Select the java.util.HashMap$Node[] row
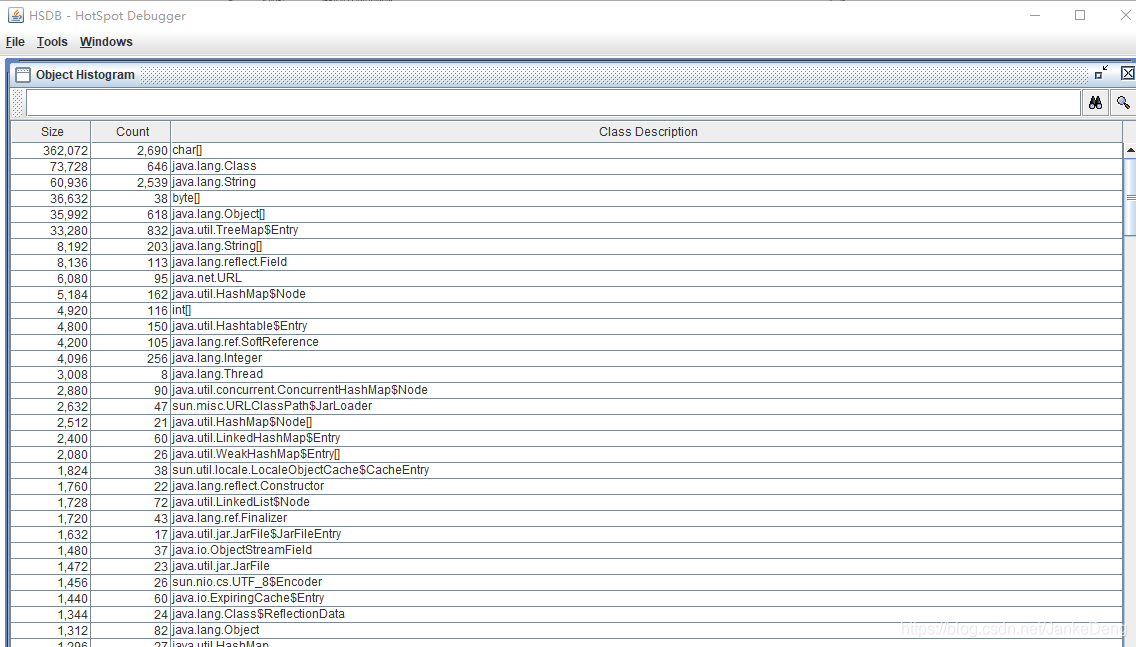Screen dimensions: 1136x647 pyautogui.click(x=567, y=422)
